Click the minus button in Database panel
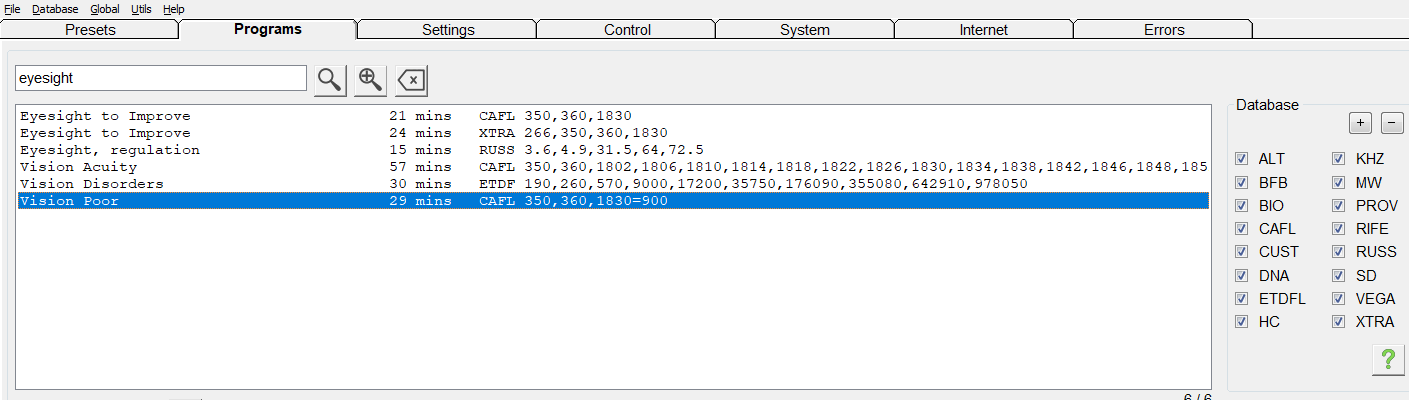Image resolution: width=1409 pixels, height=400 pixels. (1392, 123)
